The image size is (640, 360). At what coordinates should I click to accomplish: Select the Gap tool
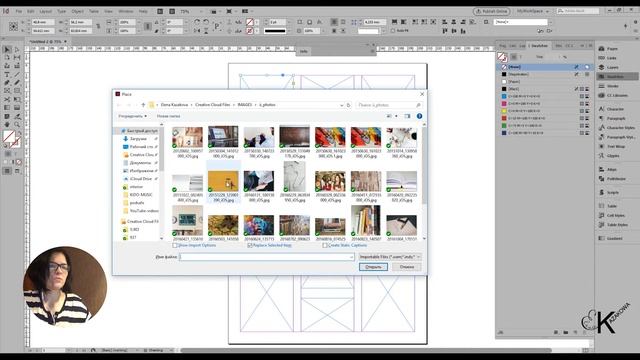pos(17,58)
